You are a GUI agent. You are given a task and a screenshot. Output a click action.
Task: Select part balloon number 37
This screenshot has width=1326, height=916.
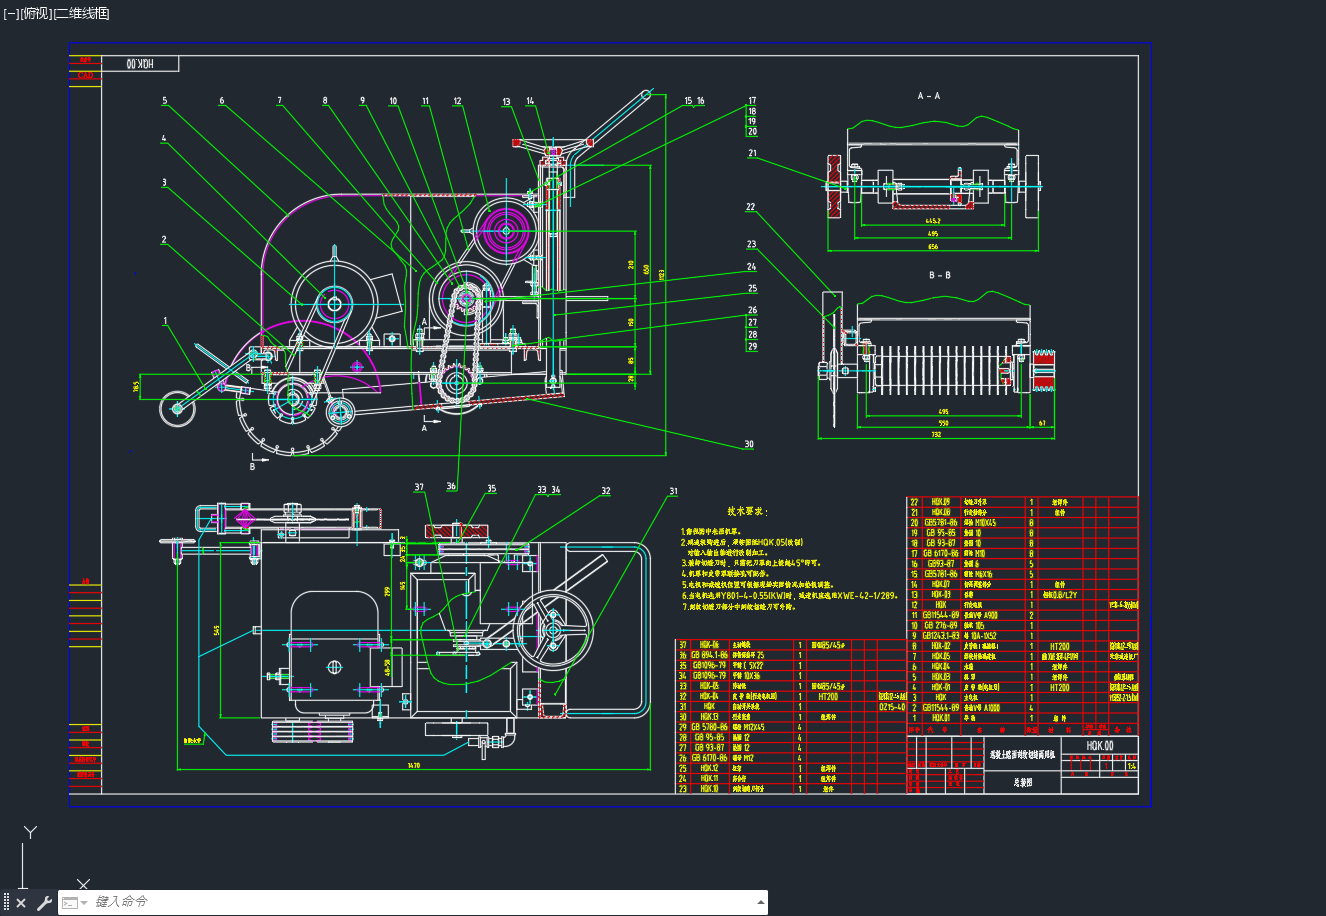pyautogui.click(x=419, y=488)
